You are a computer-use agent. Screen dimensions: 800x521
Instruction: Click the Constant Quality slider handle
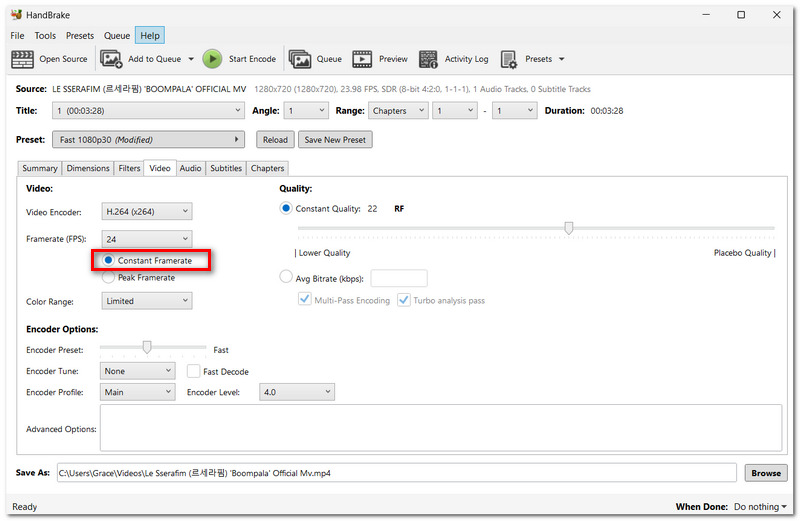[568, 228]
